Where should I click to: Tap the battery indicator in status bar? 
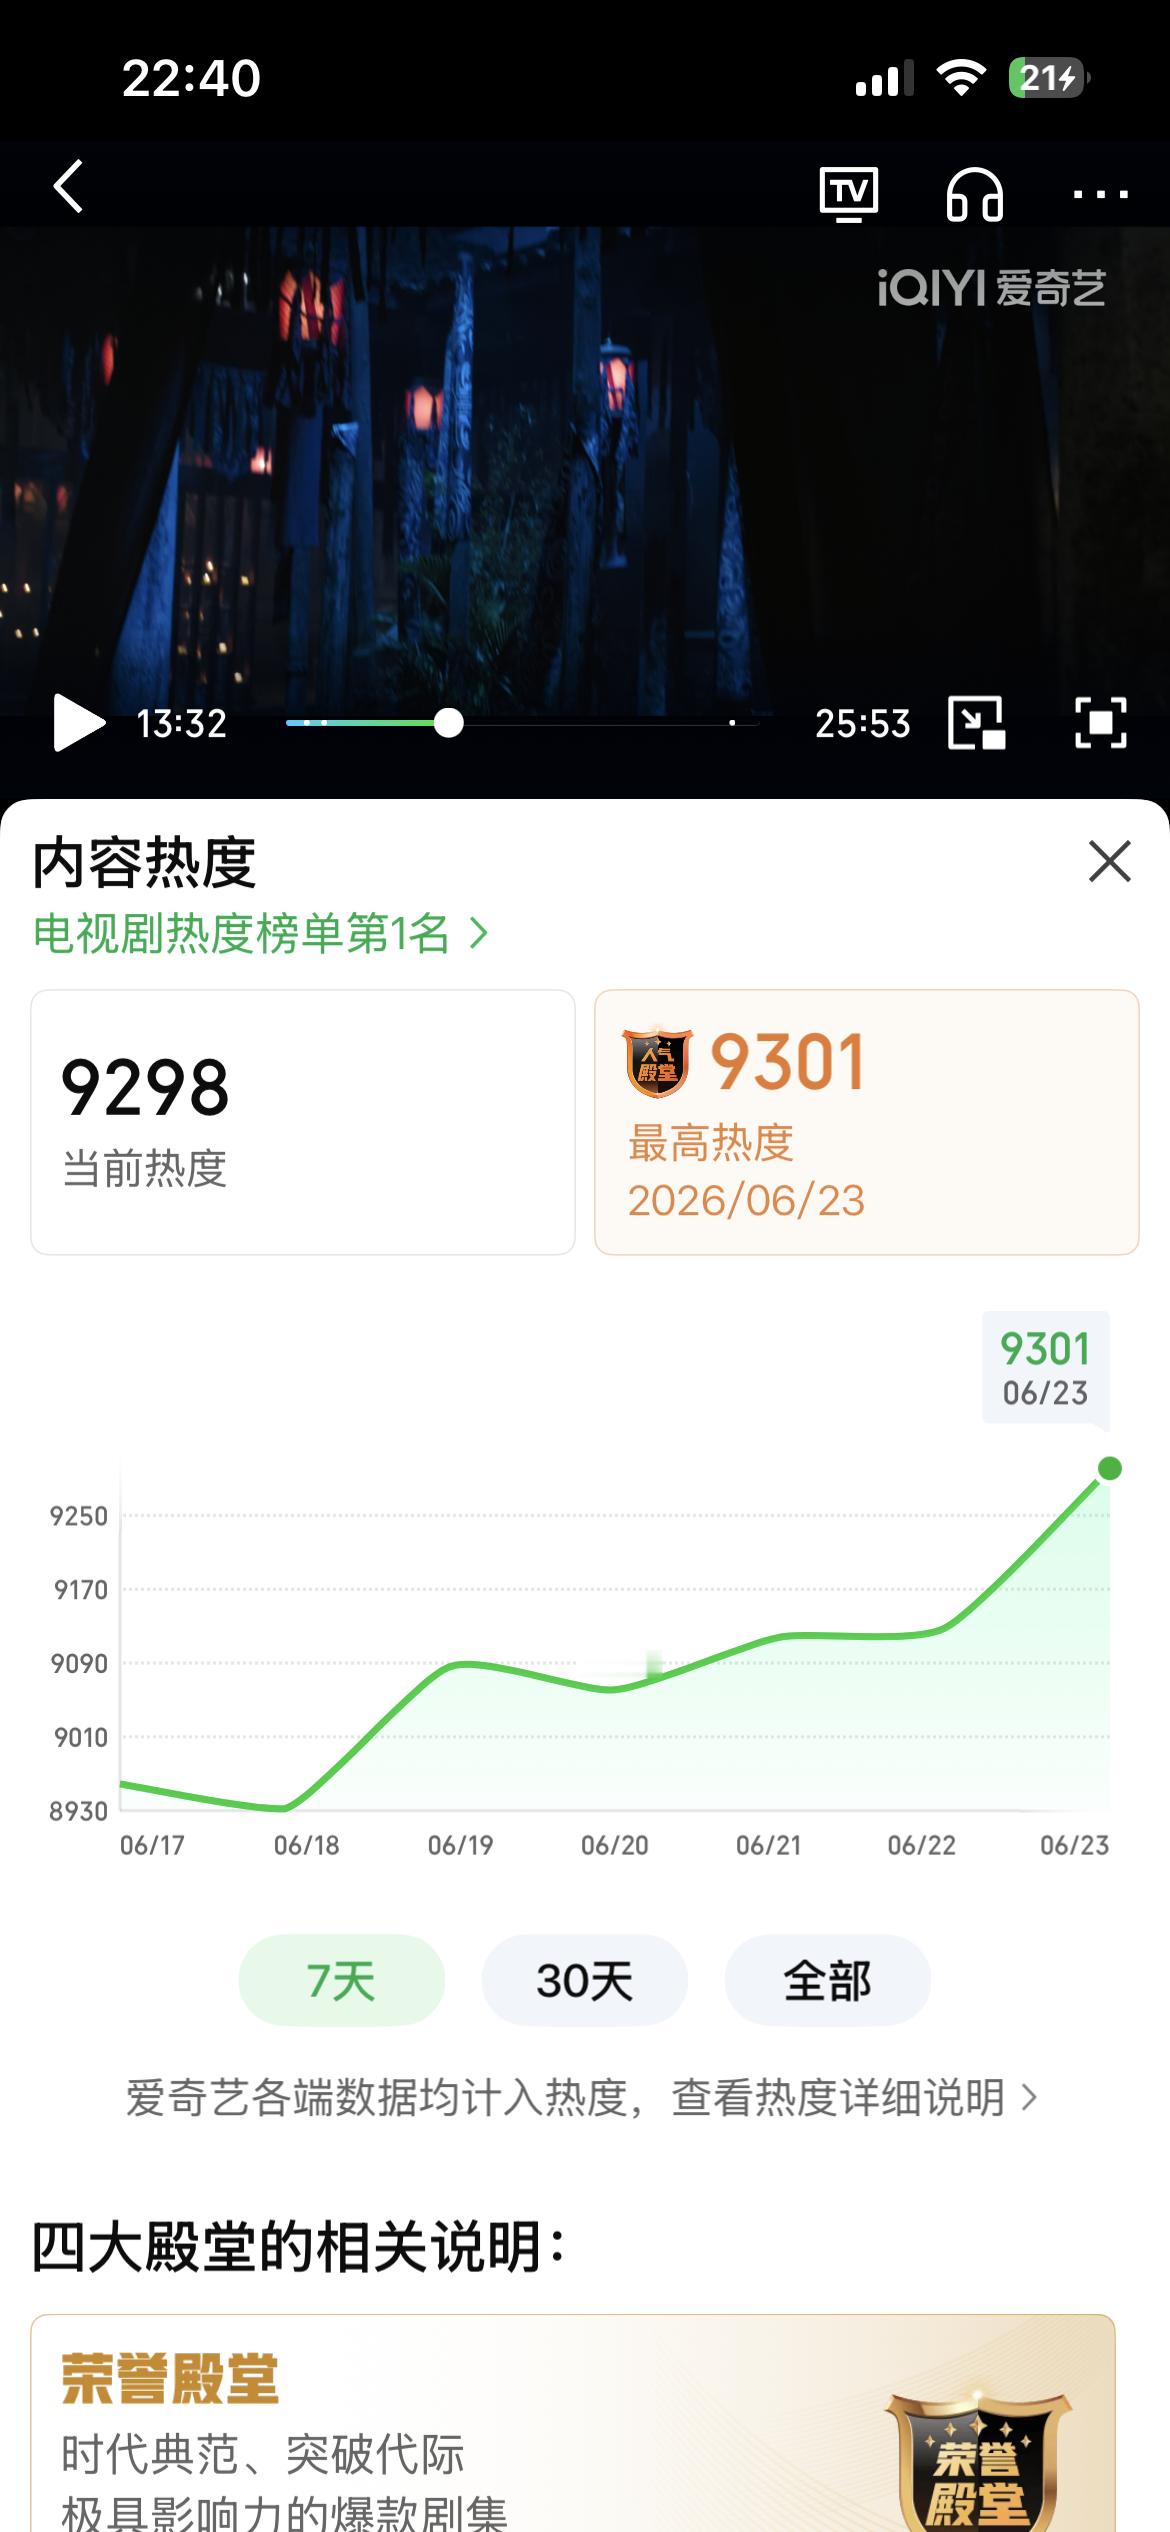click(x=1049, y=78)
